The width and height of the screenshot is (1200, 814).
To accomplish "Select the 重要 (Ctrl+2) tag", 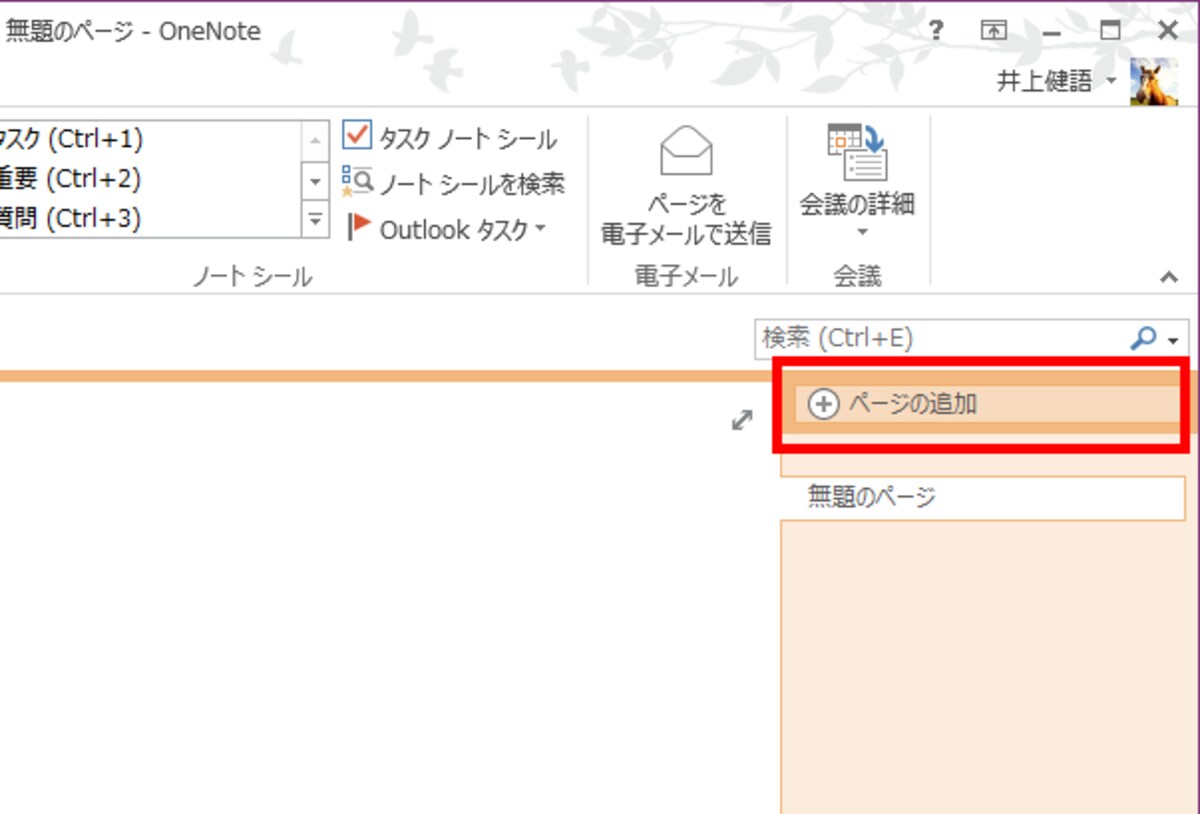I will [150, 179].
